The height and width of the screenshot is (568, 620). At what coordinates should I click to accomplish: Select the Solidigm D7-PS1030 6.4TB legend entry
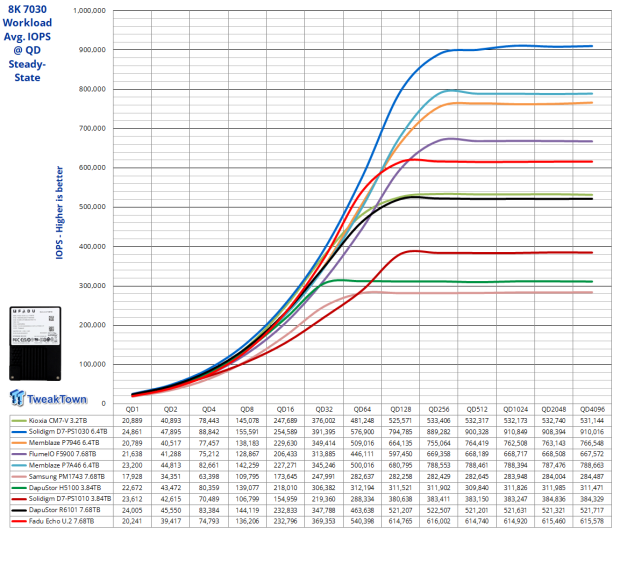[61, 432]
